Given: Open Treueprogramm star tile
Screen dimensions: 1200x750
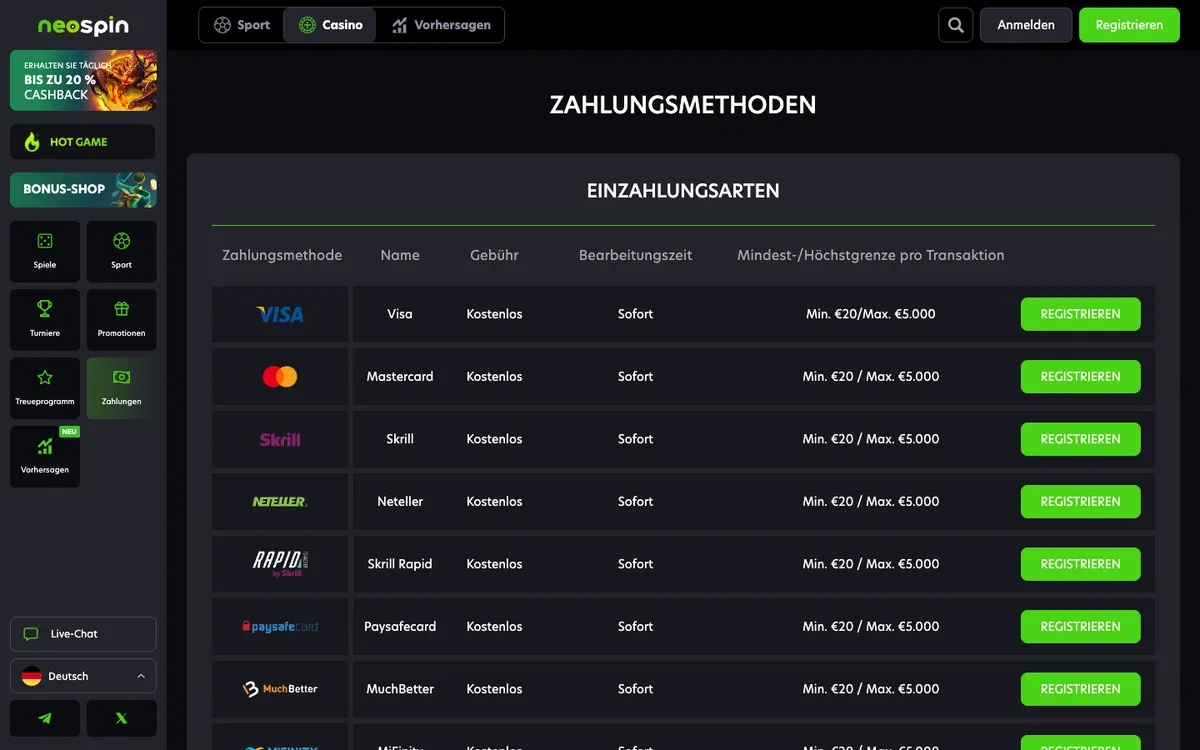Looking at the screenshot, I should (x=45, y=388).
